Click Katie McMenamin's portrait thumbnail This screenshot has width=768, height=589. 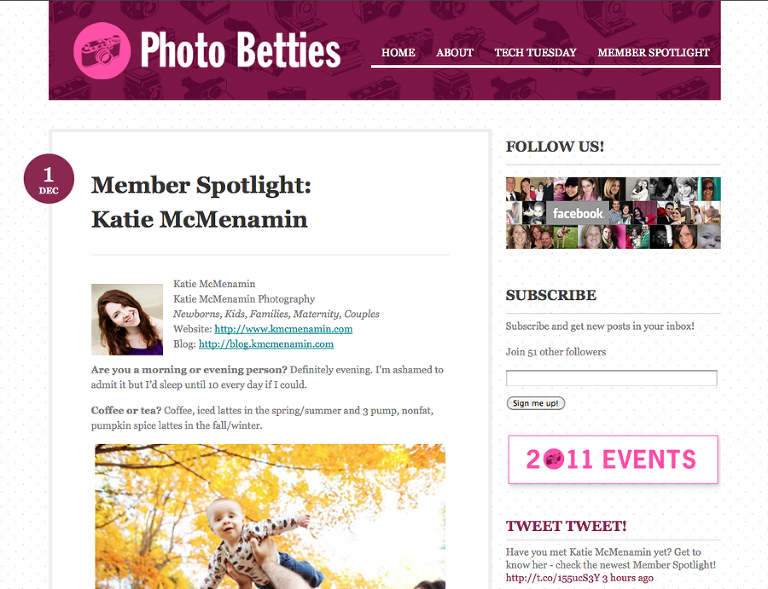pos(127,319)
